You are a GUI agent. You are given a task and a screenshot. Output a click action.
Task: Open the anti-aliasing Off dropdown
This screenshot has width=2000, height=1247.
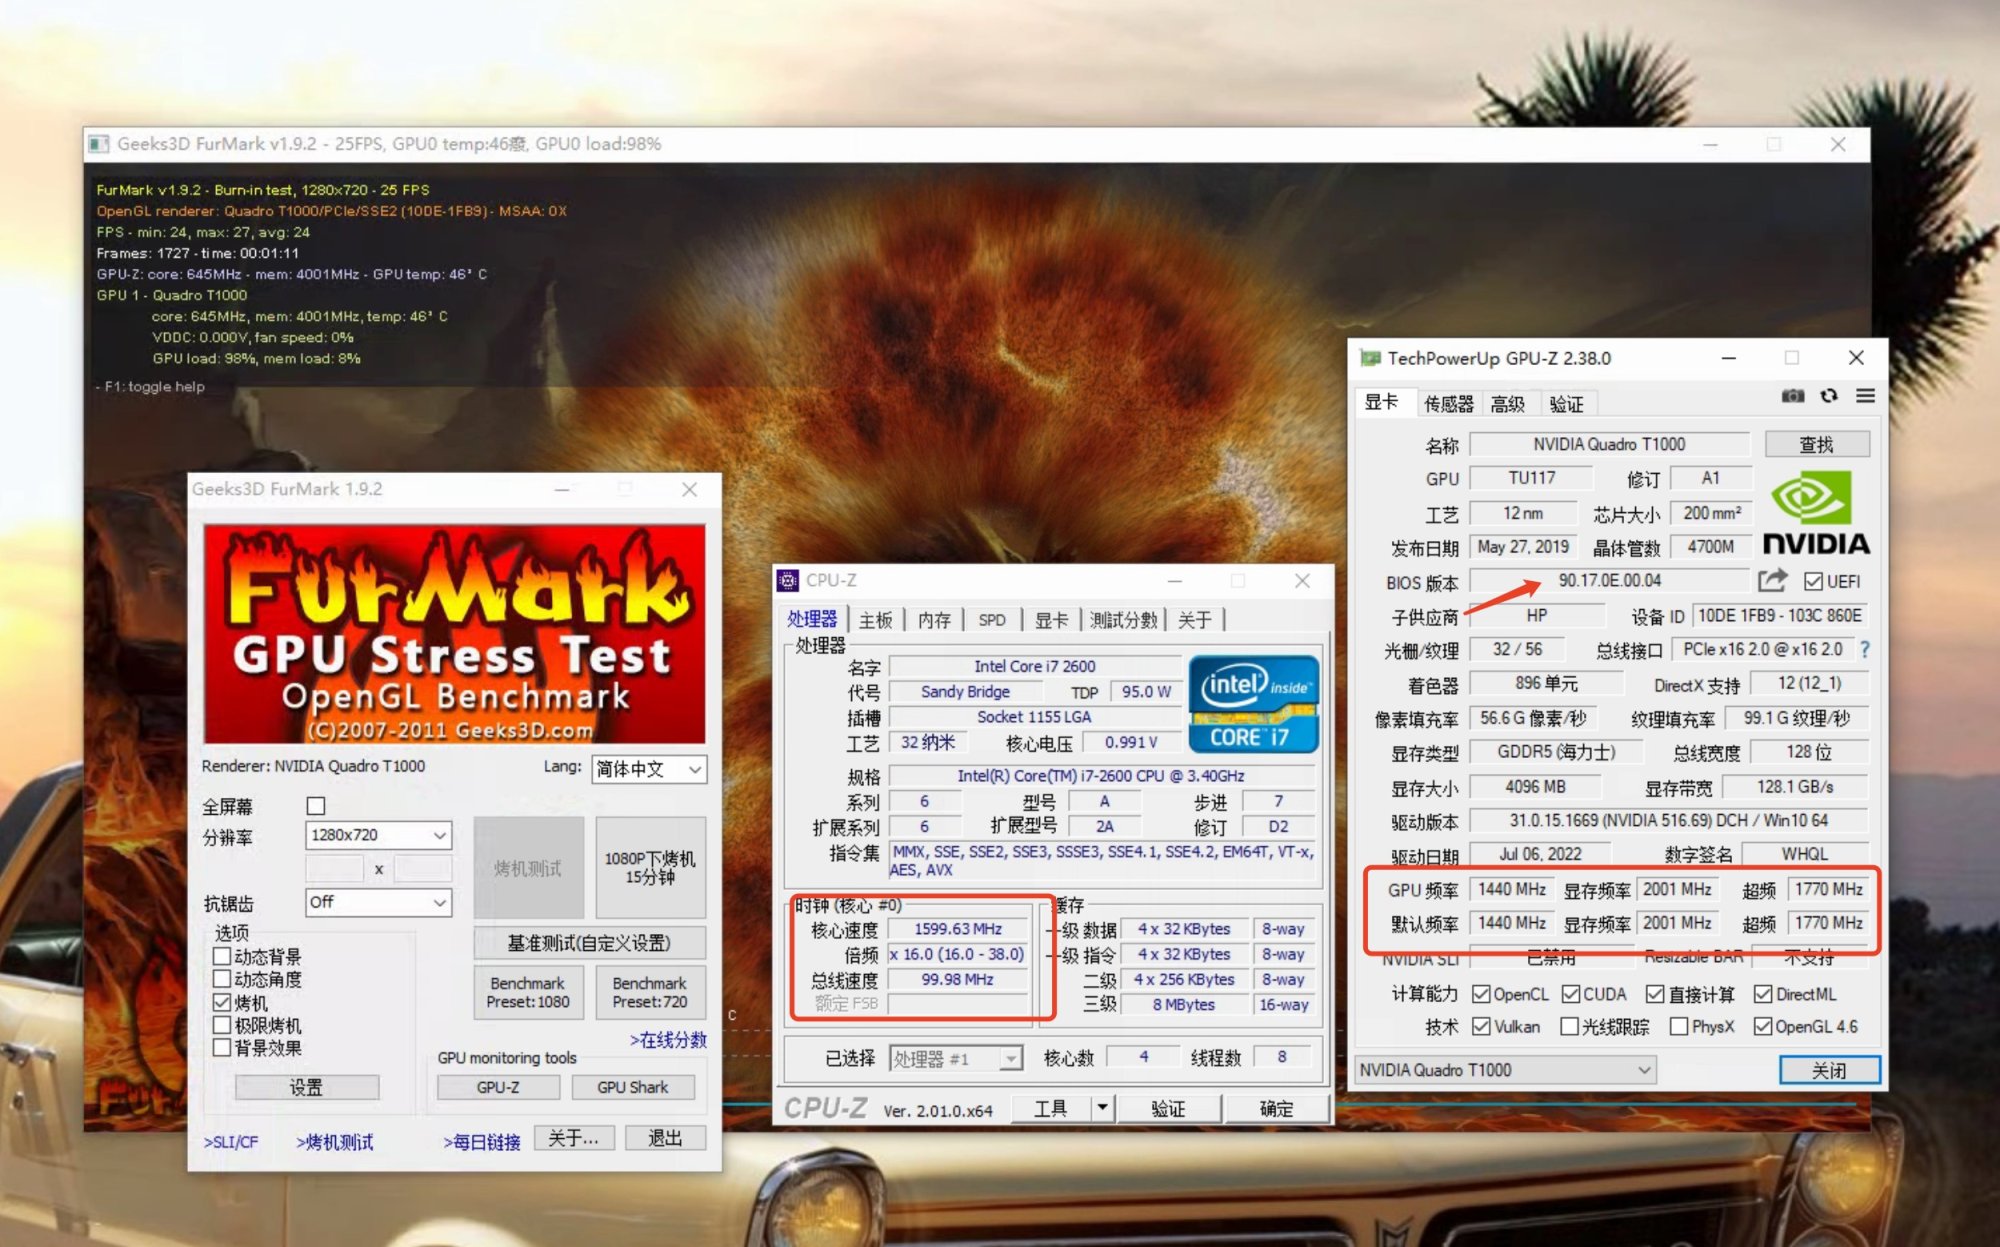coord(378,902)
